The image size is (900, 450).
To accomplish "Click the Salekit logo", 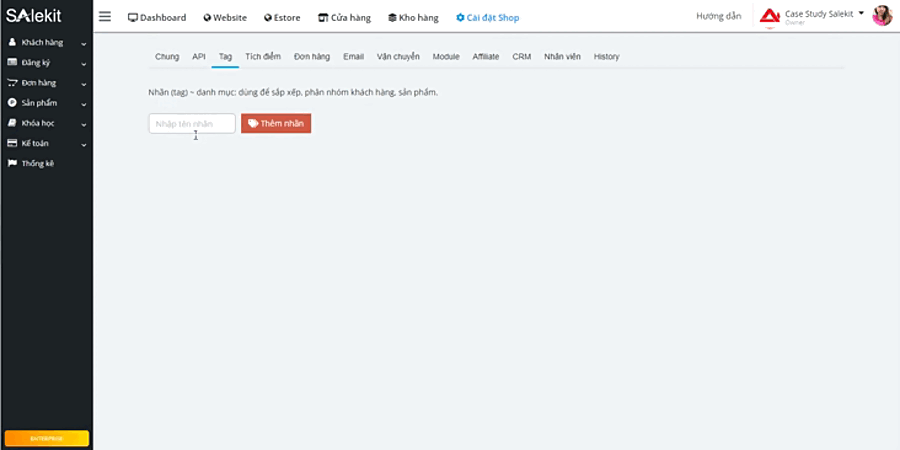I will [33, 16].
